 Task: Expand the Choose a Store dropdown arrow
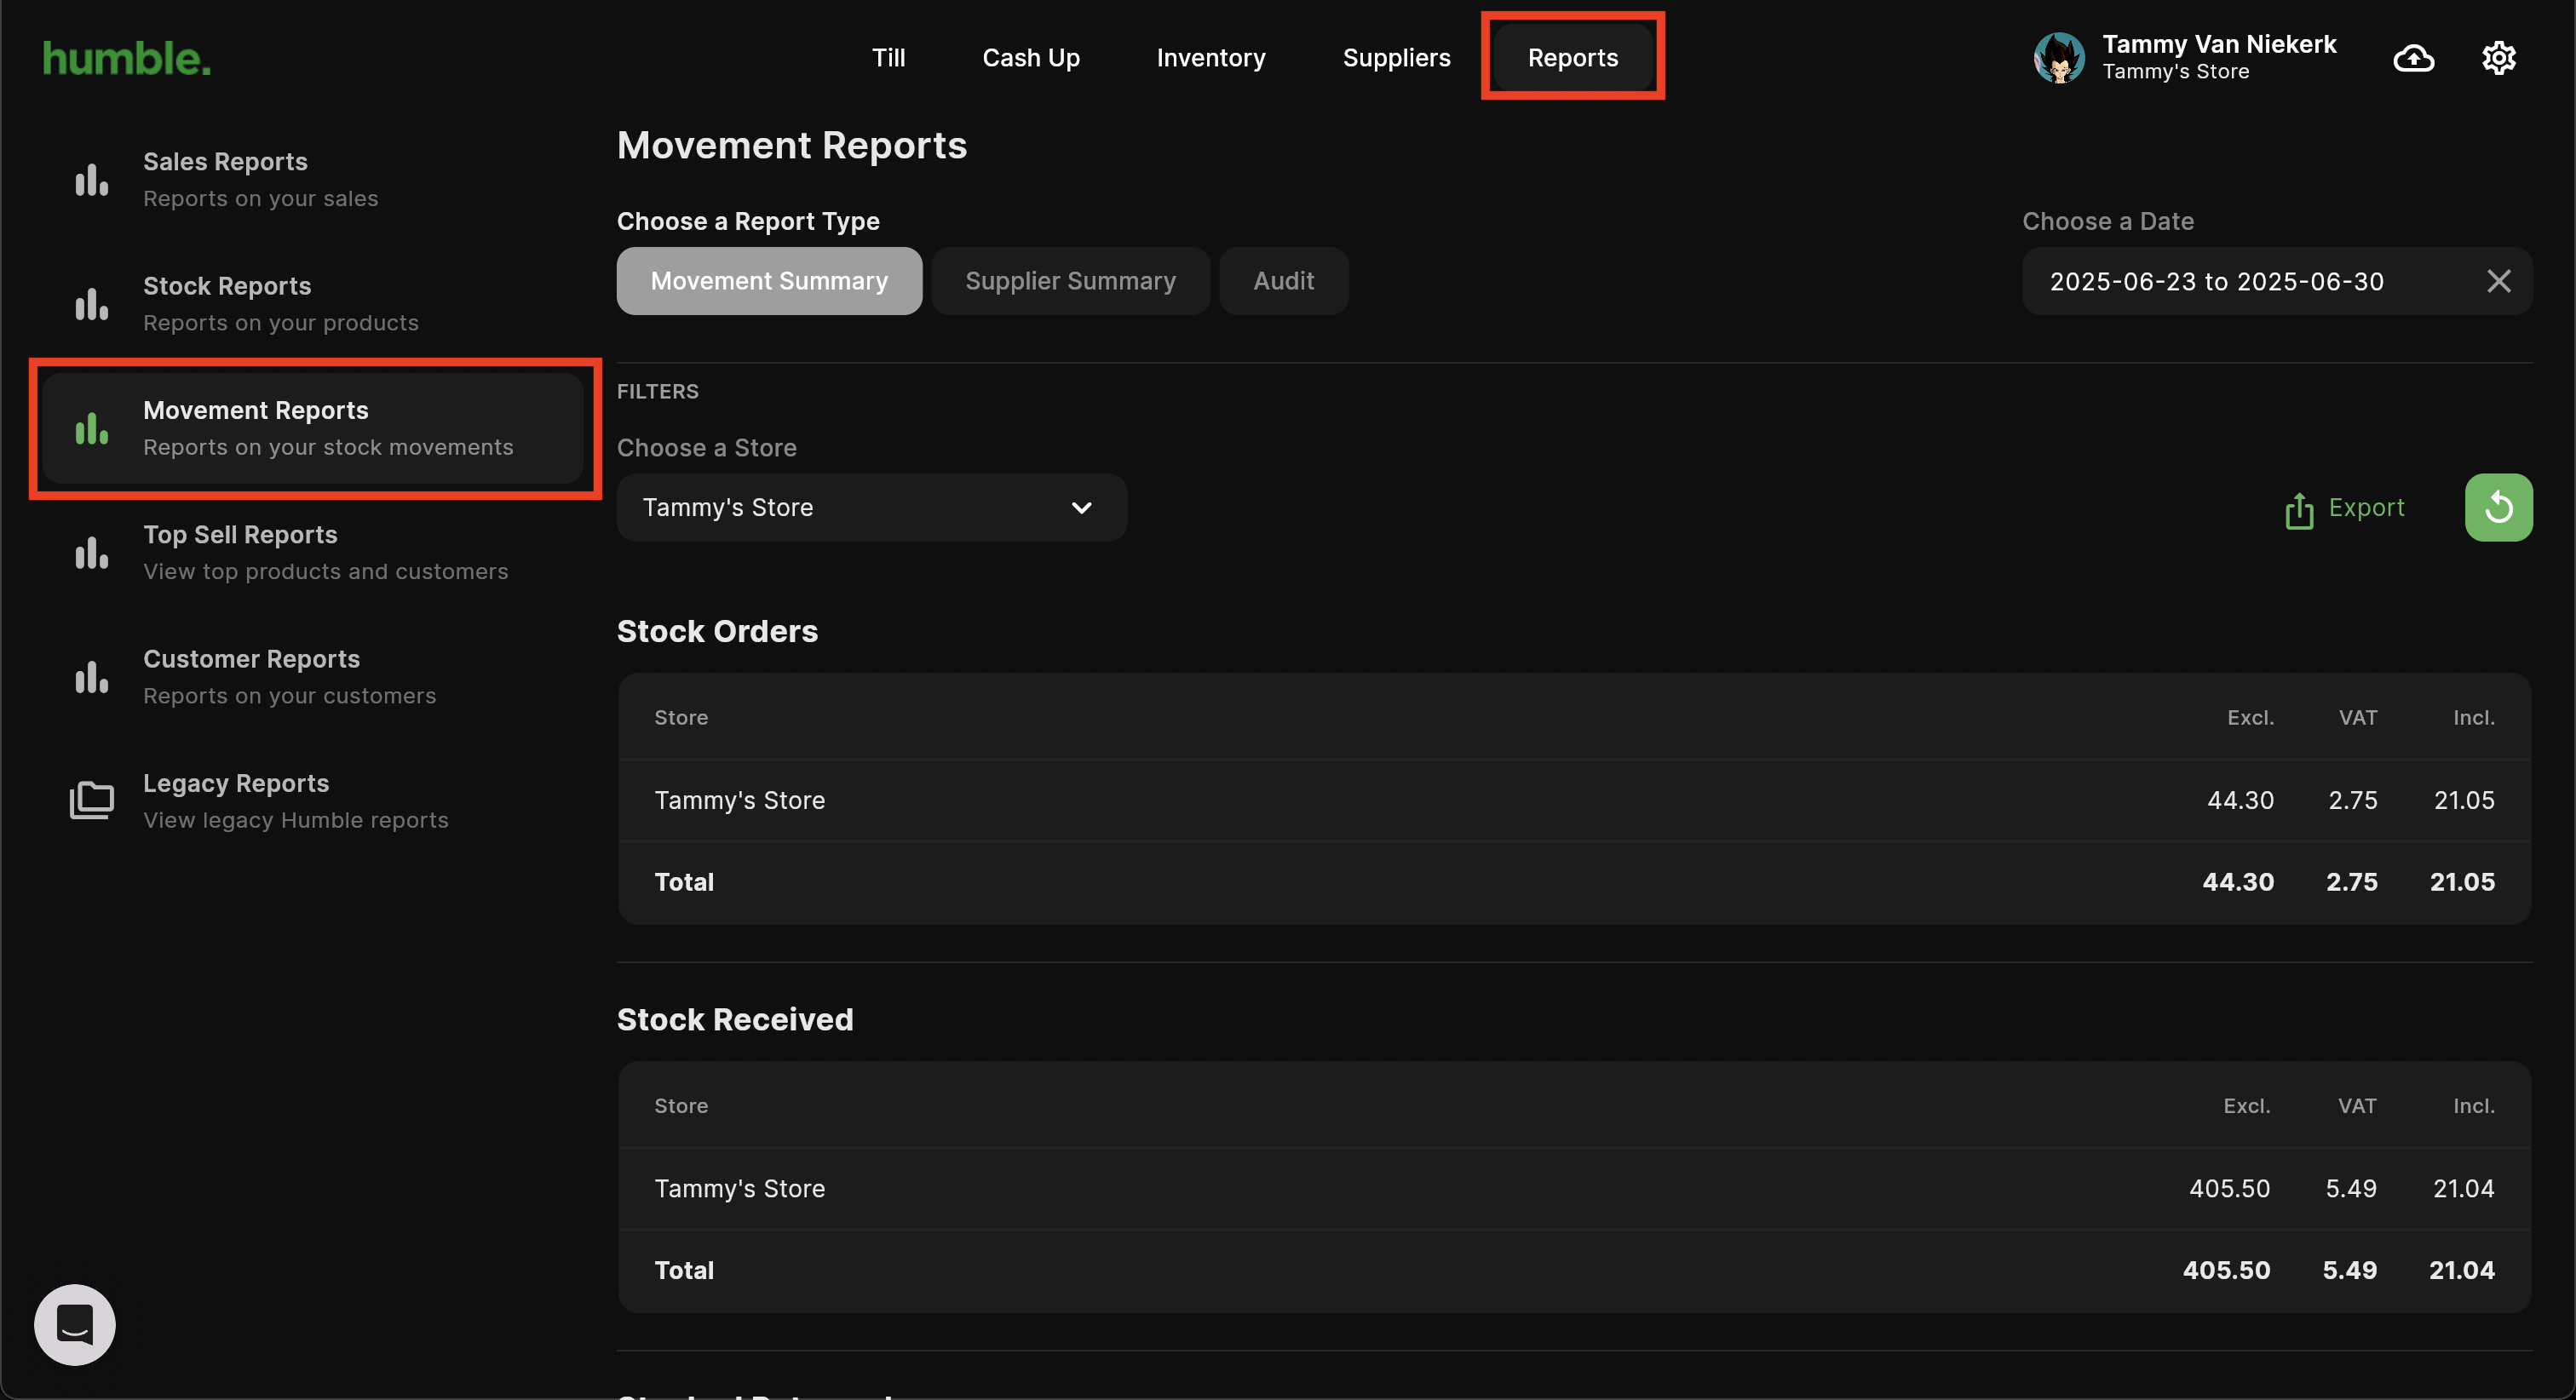pos(1081,507)
